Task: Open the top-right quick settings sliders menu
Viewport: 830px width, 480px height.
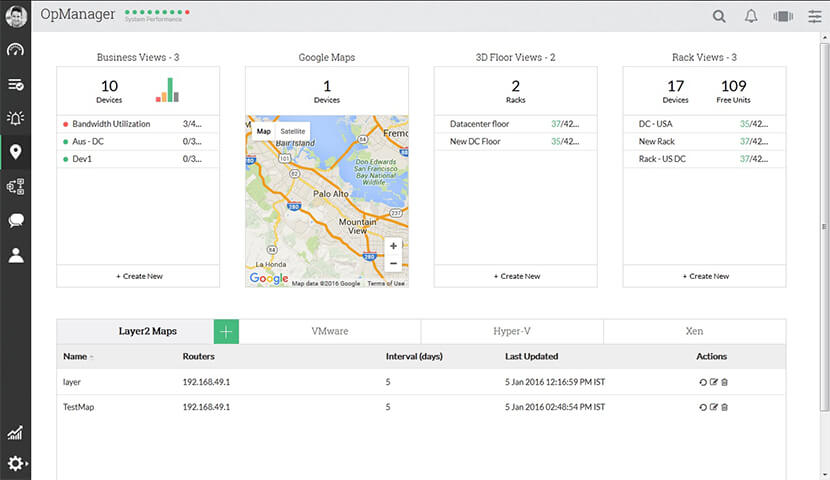Action: coord(814,16)
